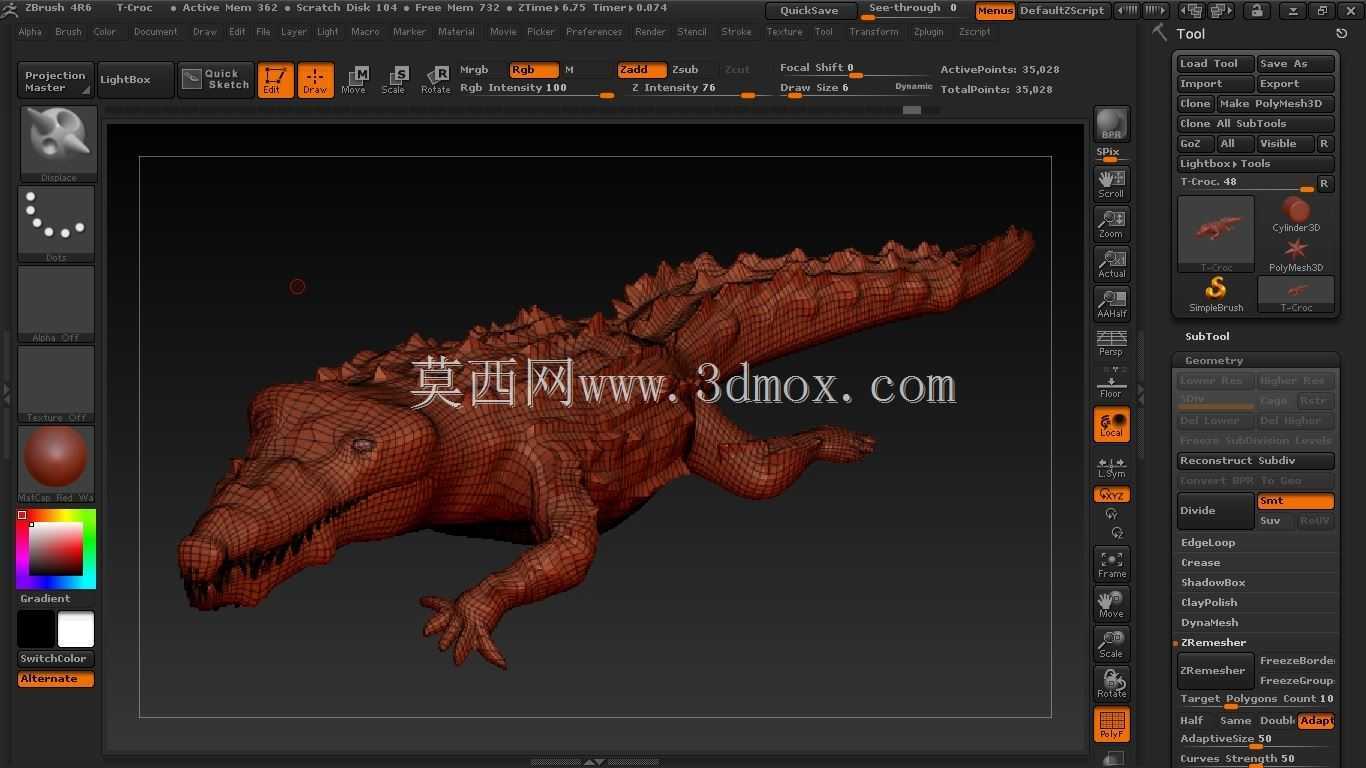Pick a color in the color picker square

point(55,549)
